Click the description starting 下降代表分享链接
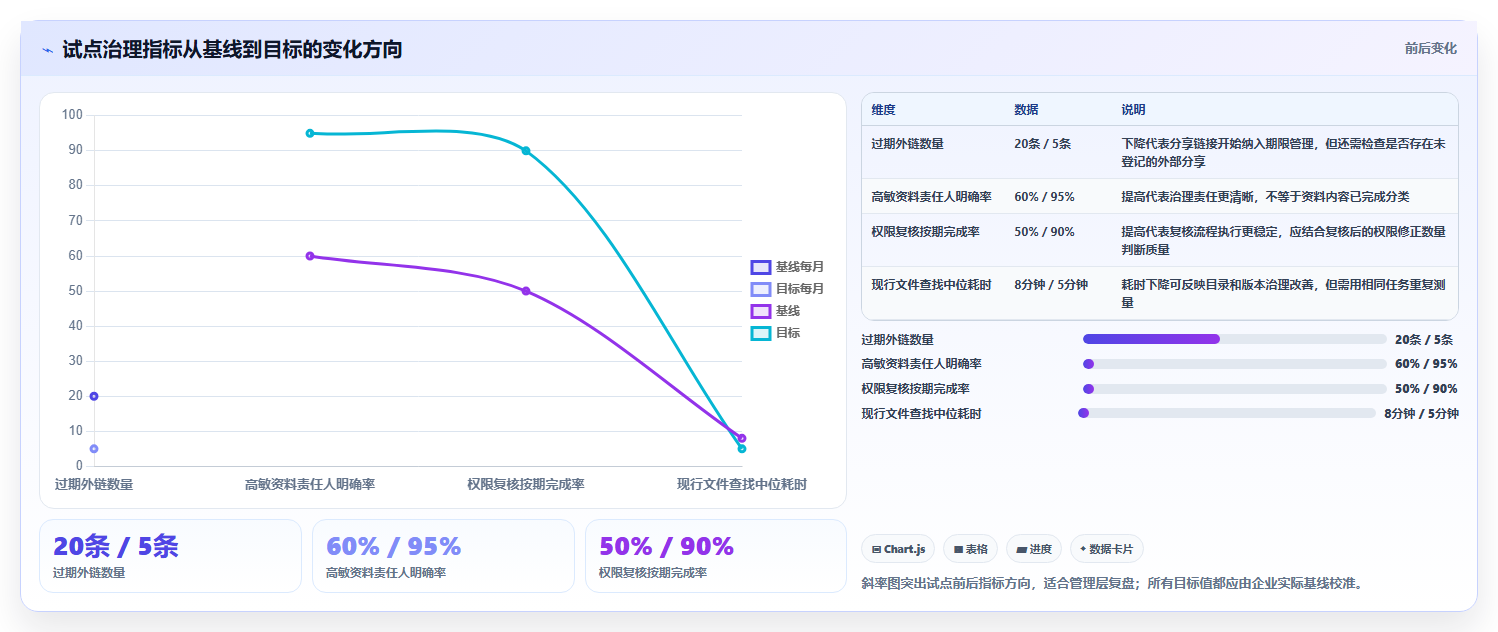Image resolution: width=1498 pixels, height=632 pixels. coord(1283,152)
